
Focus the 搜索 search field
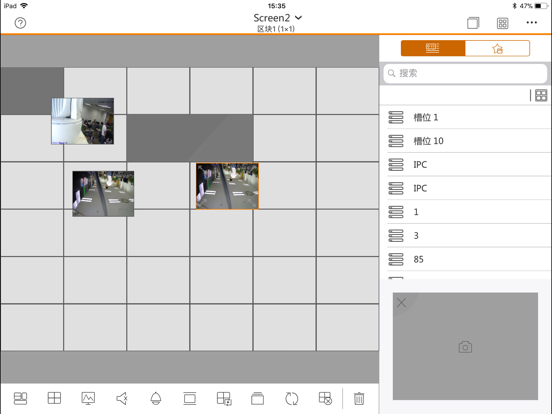pos(465,73)
